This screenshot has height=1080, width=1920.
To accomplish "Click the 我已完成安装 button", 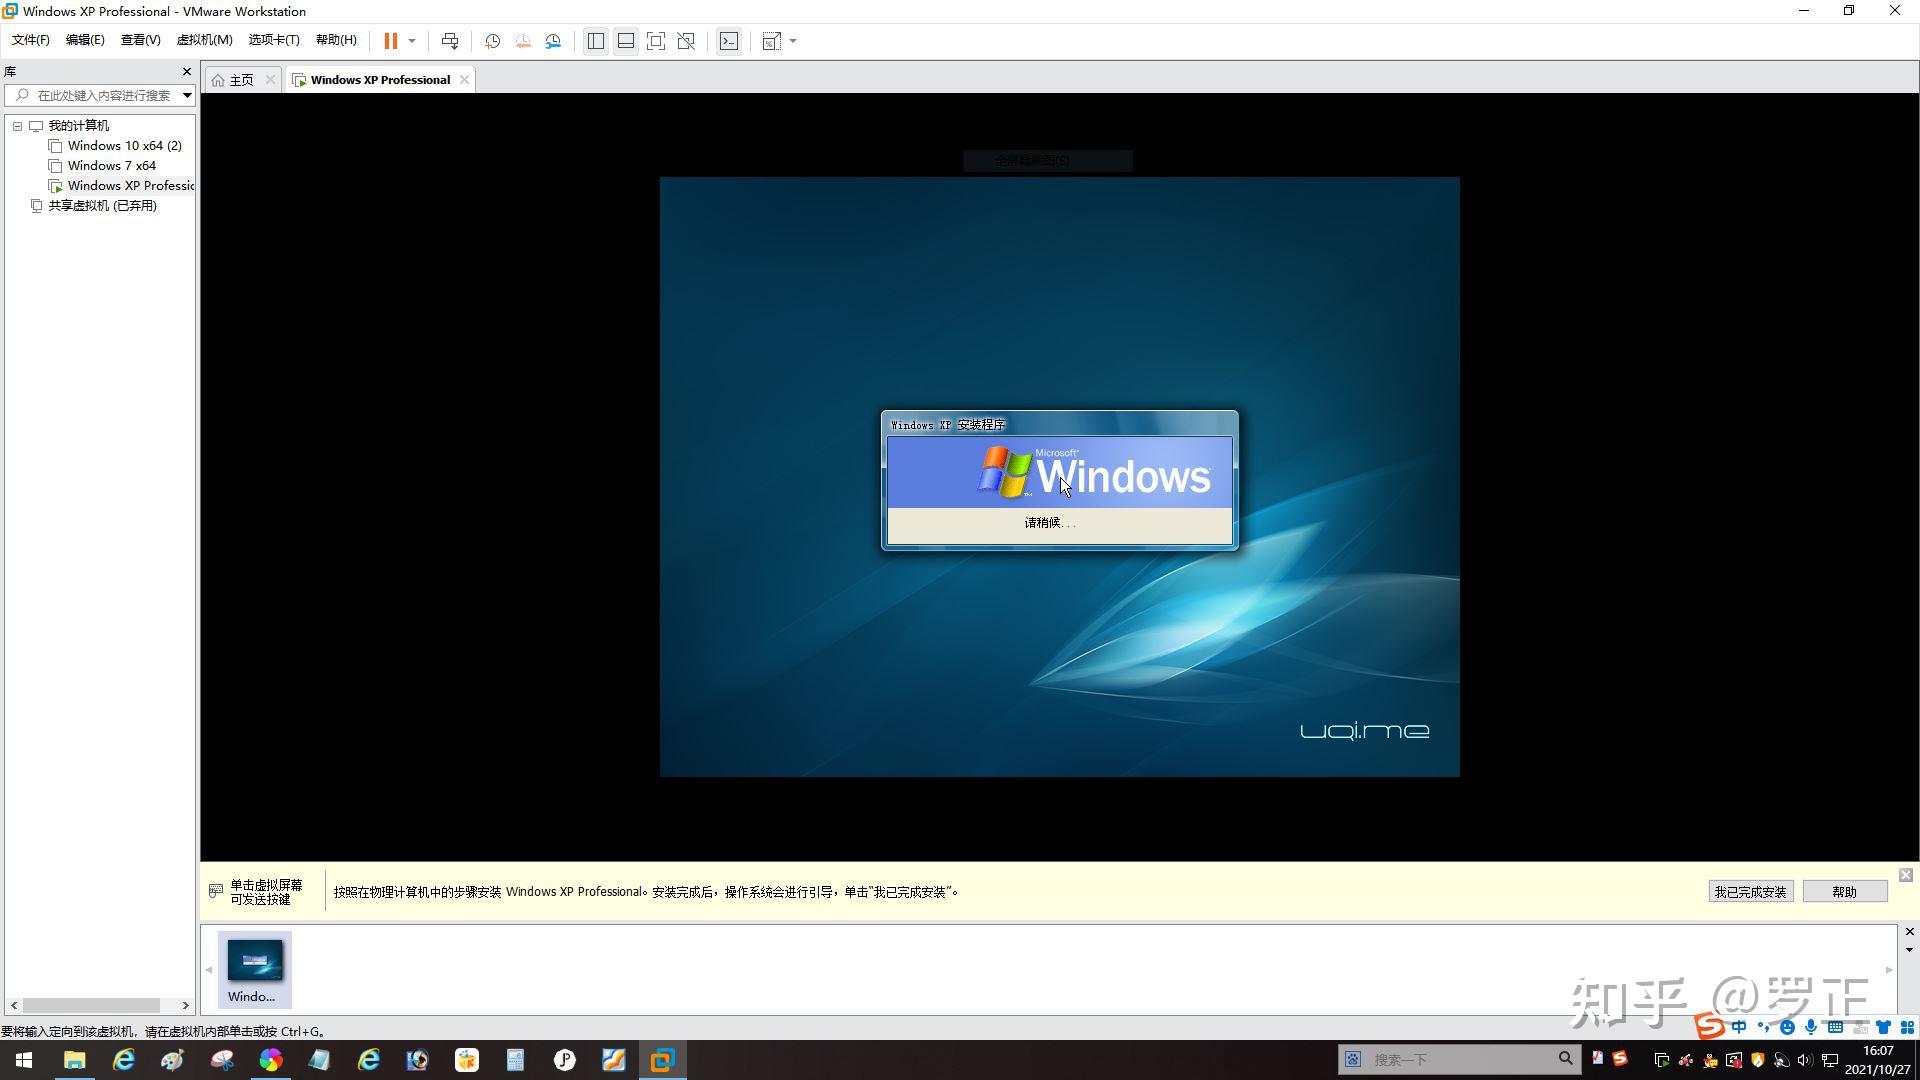I will [1750, 891].
